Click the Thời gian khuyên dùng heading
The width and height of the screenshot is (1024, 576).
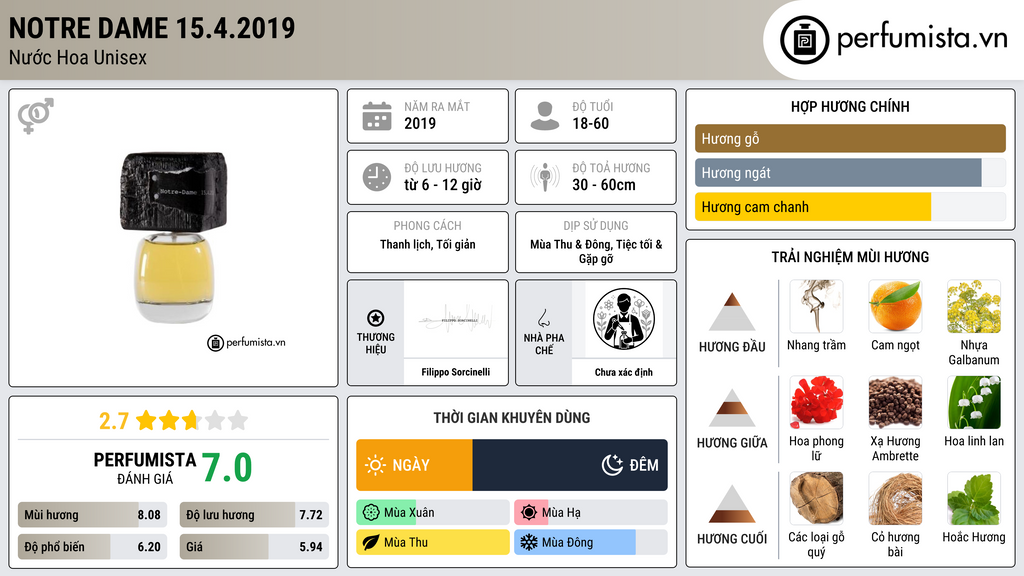[512, 417]
